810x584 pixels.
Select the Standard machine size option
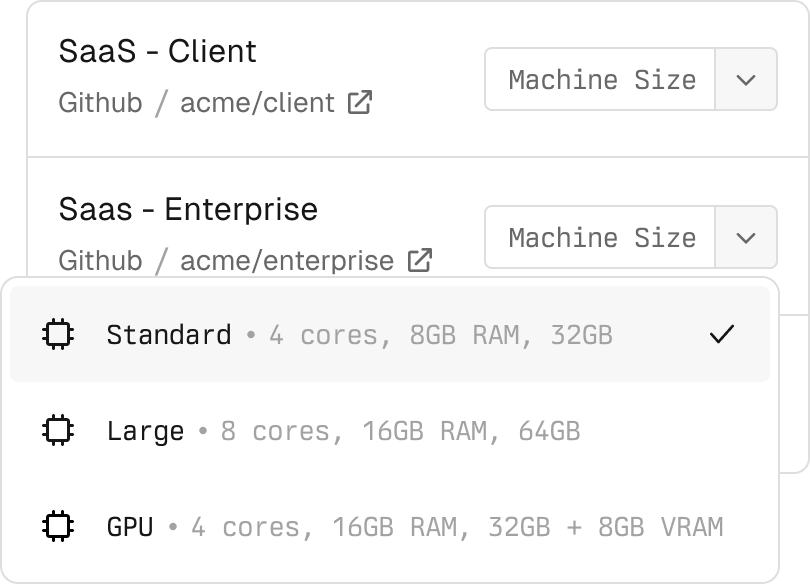coord(169,334)
